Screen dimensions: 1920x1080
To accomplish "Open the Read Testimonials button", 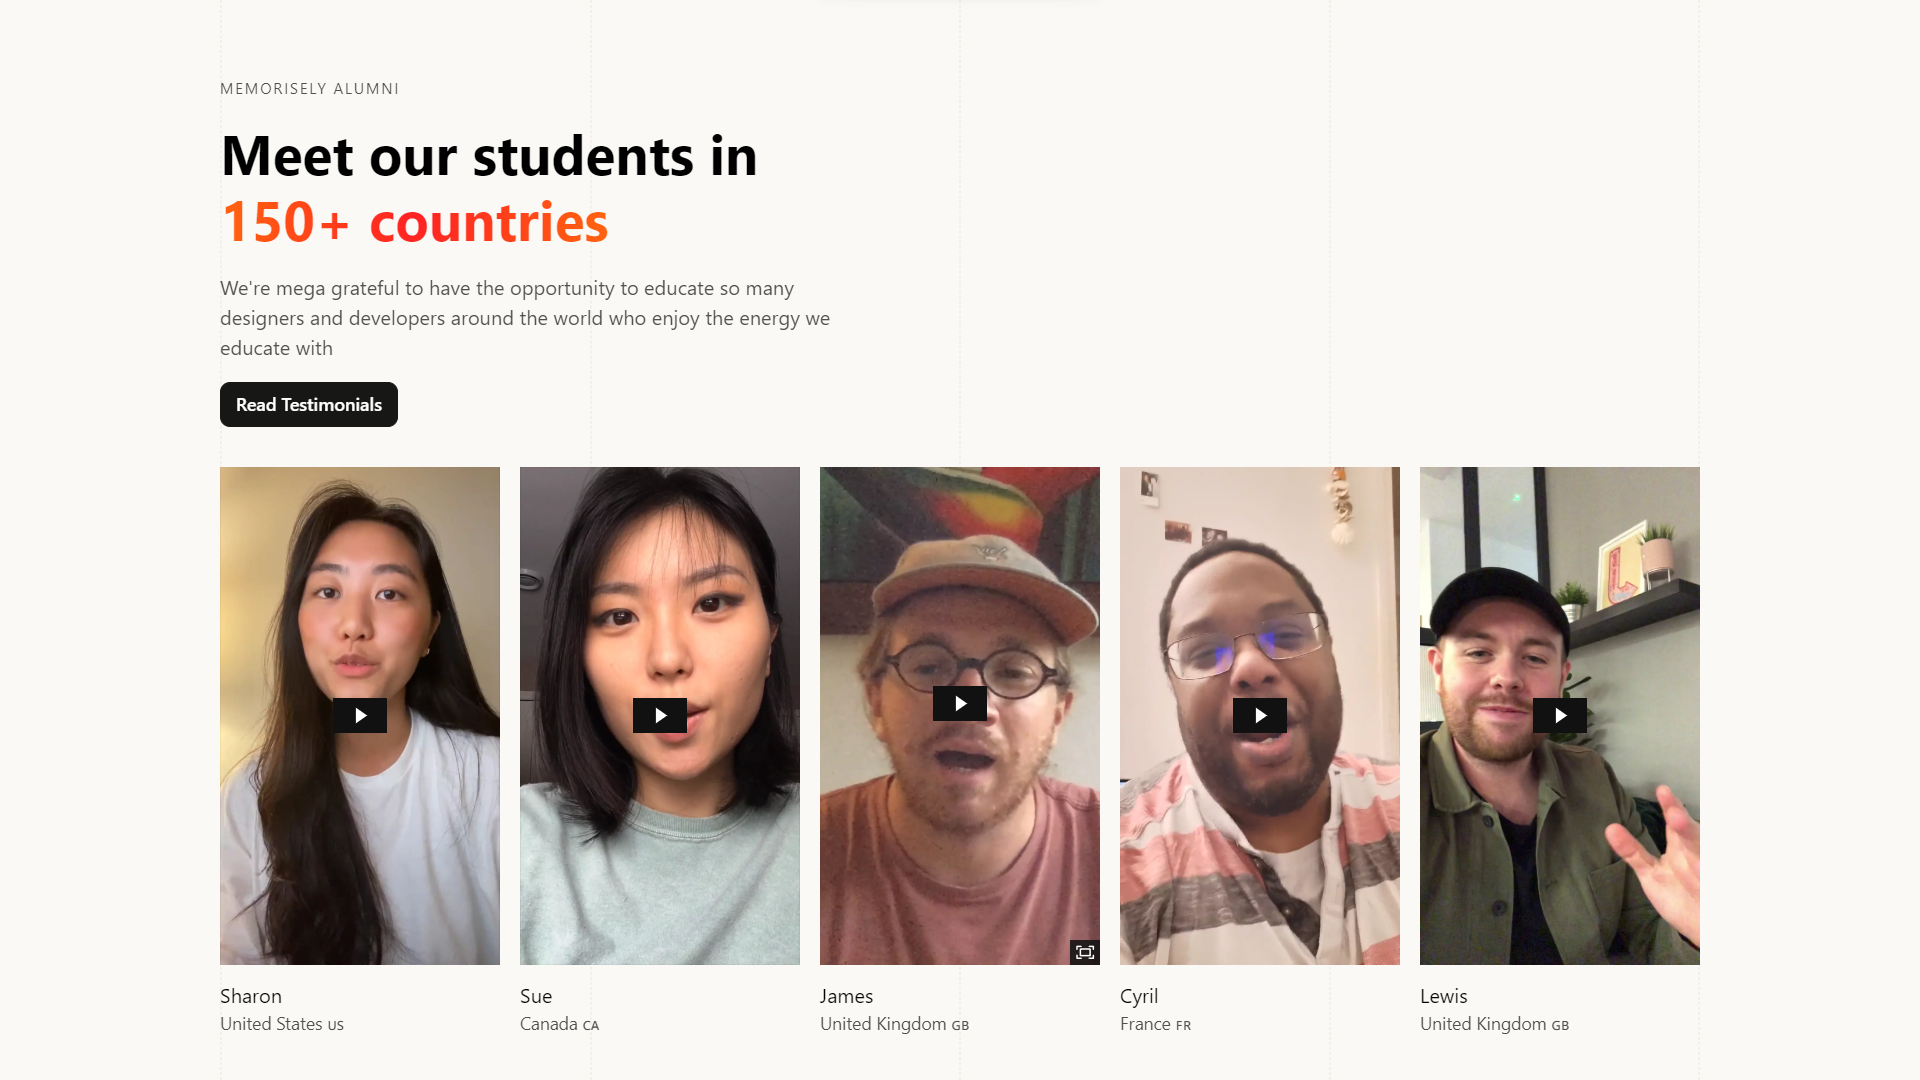I will click(x=309, y=405).
